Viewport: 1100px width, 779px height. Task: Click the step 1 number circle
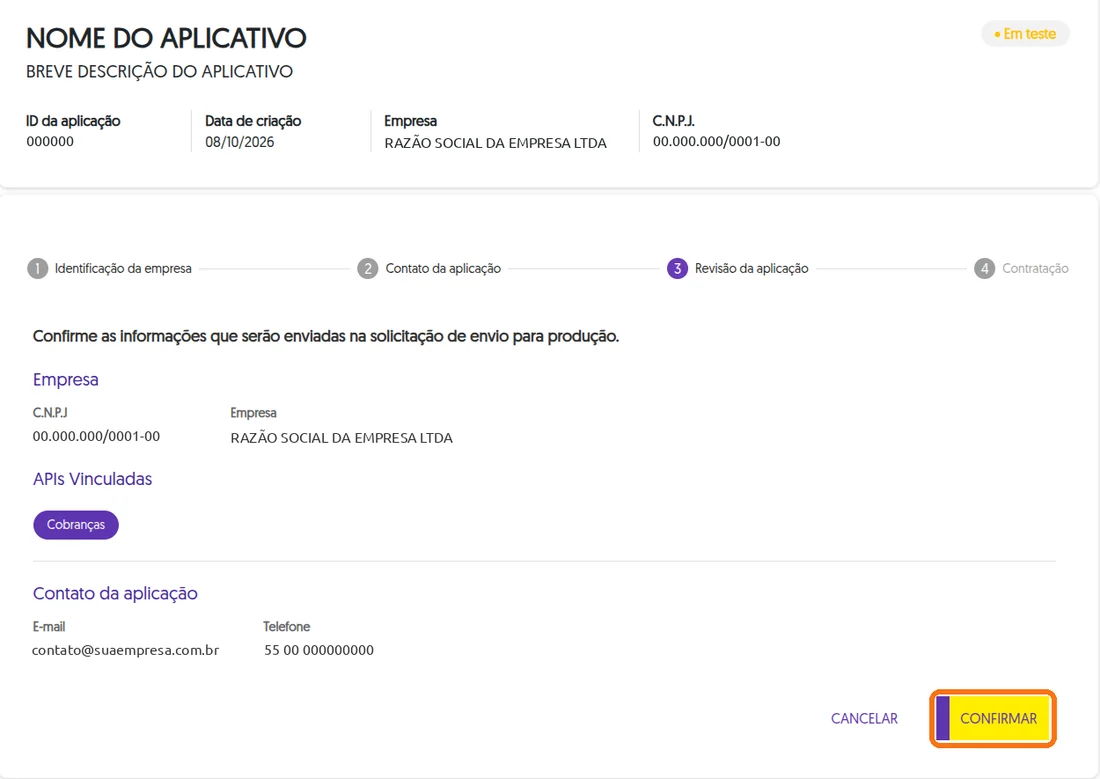(37, 268)
